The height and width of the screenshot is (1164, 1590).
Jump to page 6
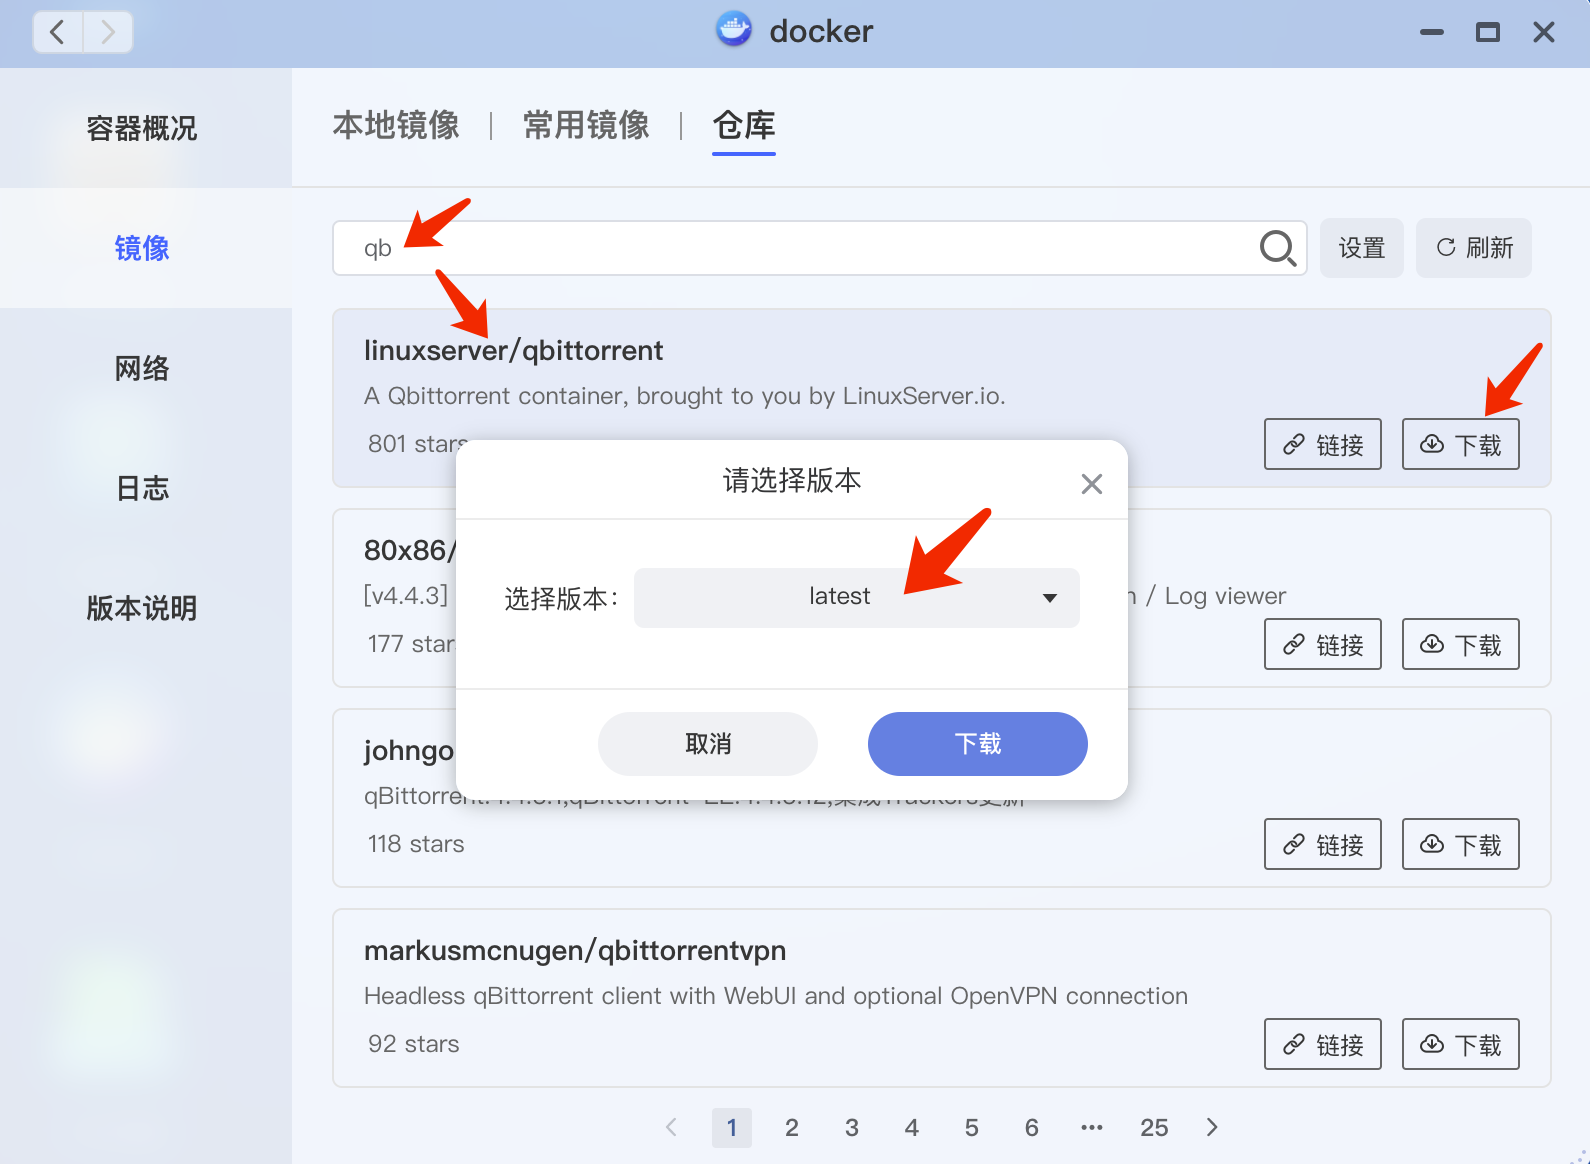pos(1032,1128)
